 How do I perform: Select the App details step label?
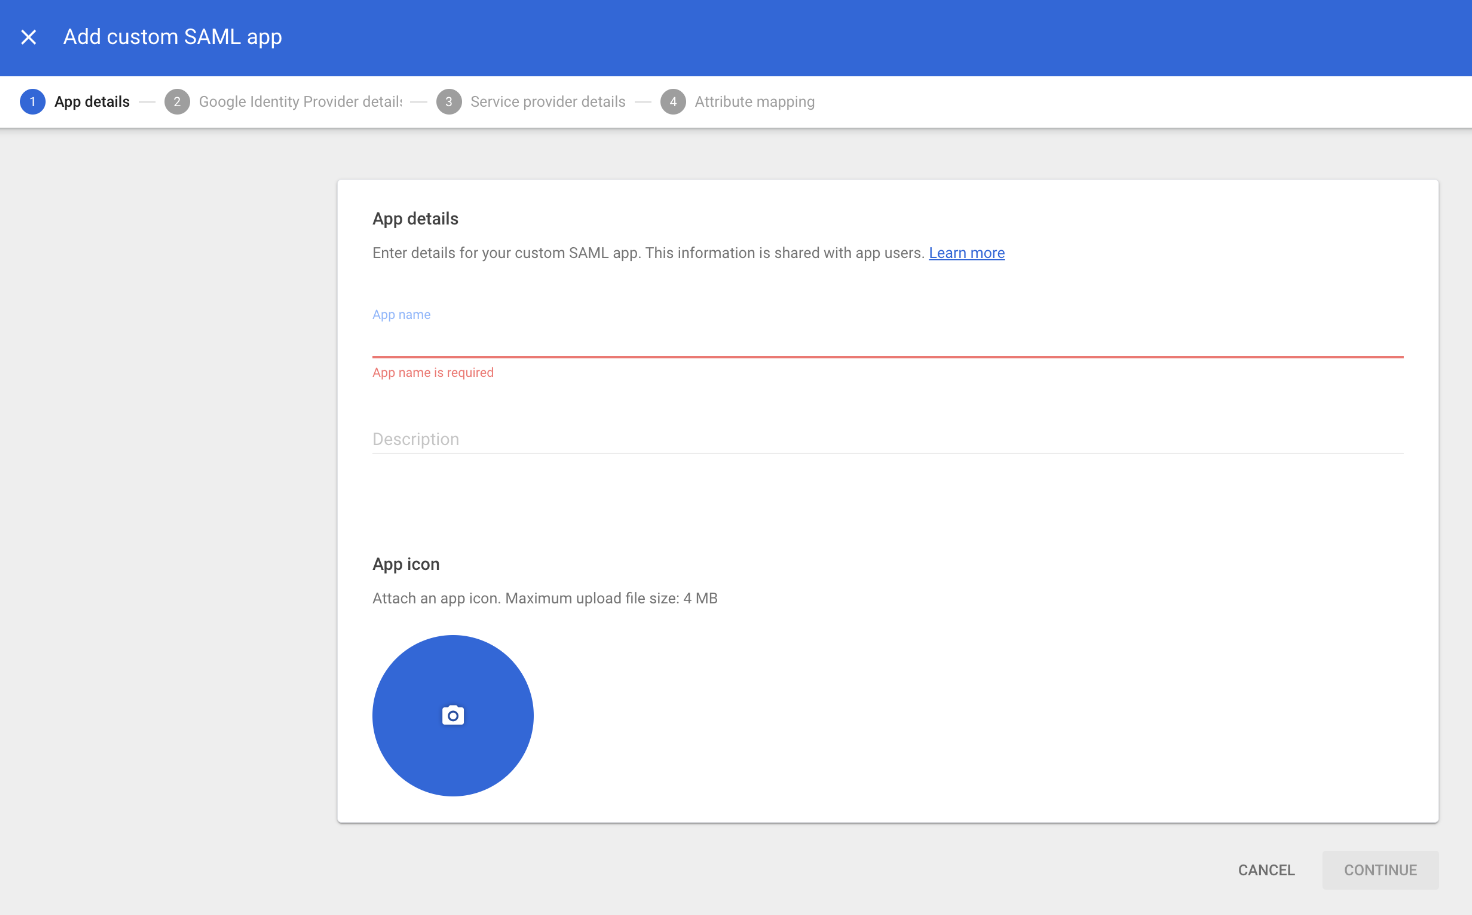pyautogui.click(x=92, y=102)
